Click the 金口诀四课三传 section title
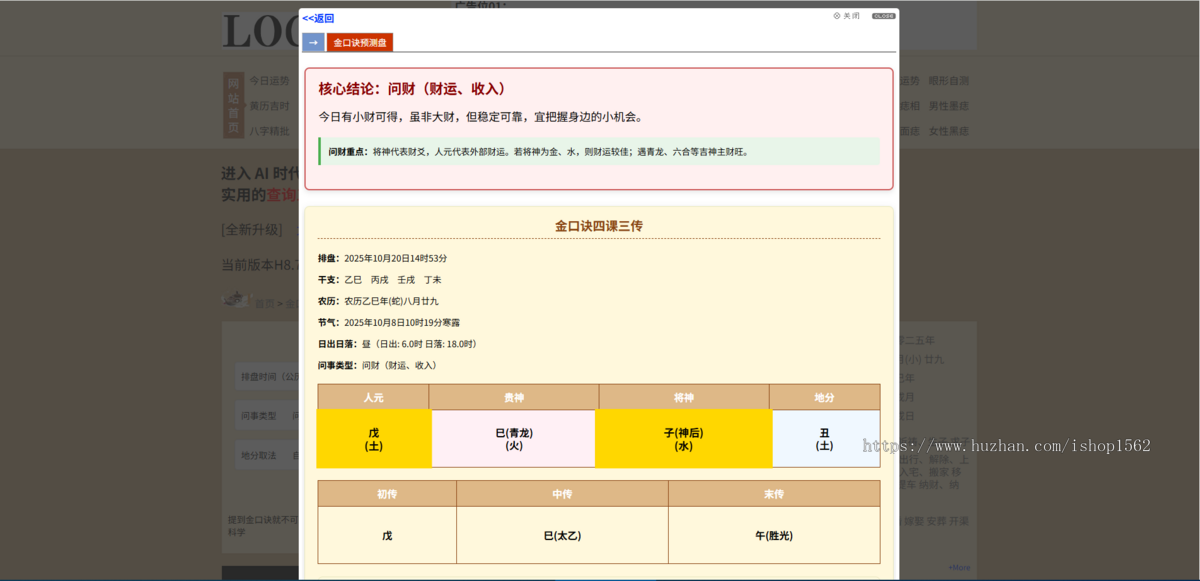 599,226
